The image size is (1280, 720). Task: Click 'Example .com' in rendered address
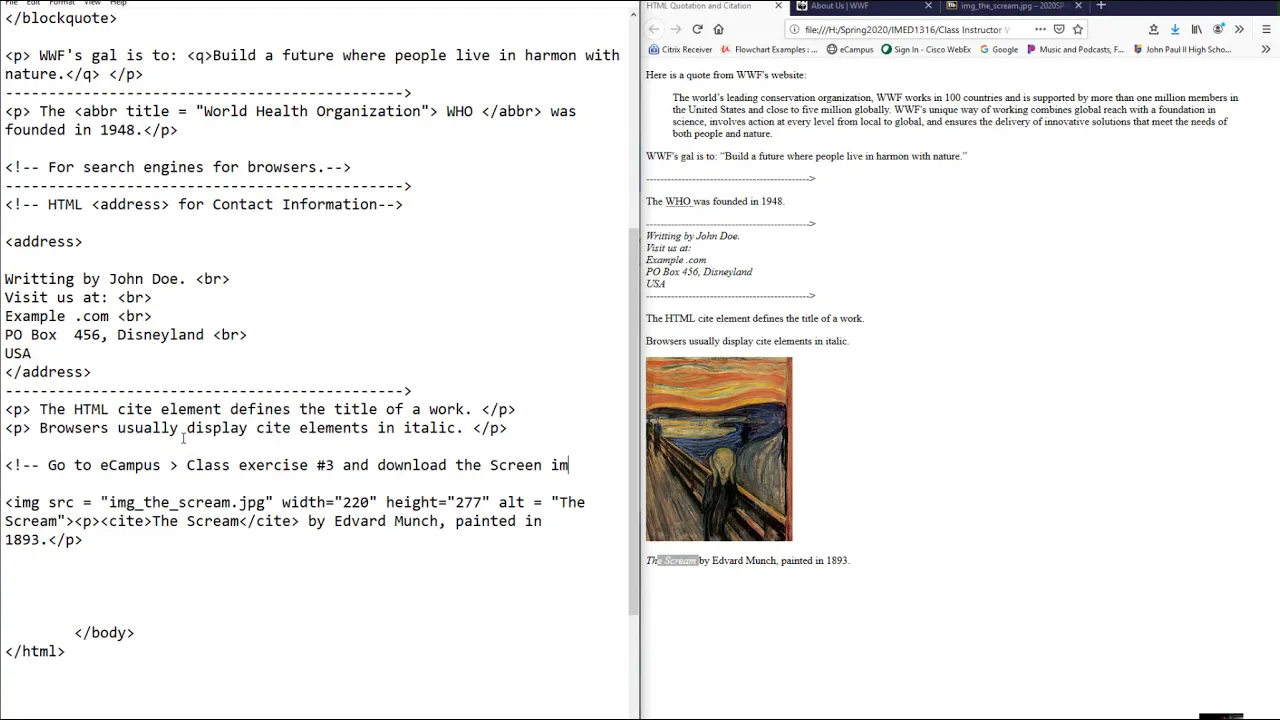[676, 260]
